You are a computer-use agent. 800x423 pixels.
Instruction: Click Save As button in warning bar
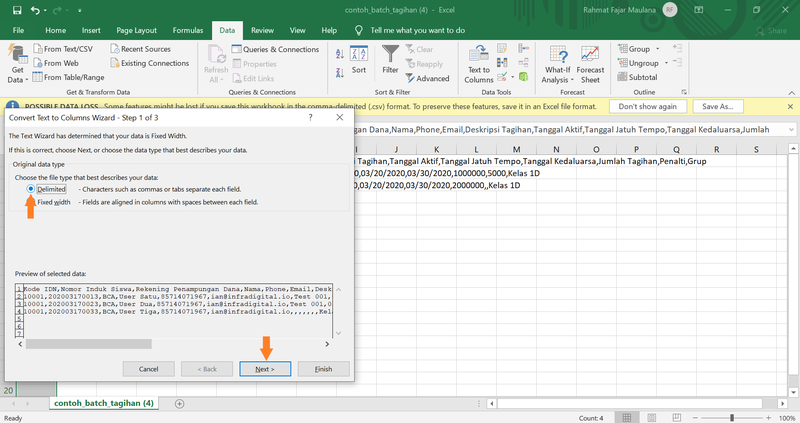tap(717, 107)
